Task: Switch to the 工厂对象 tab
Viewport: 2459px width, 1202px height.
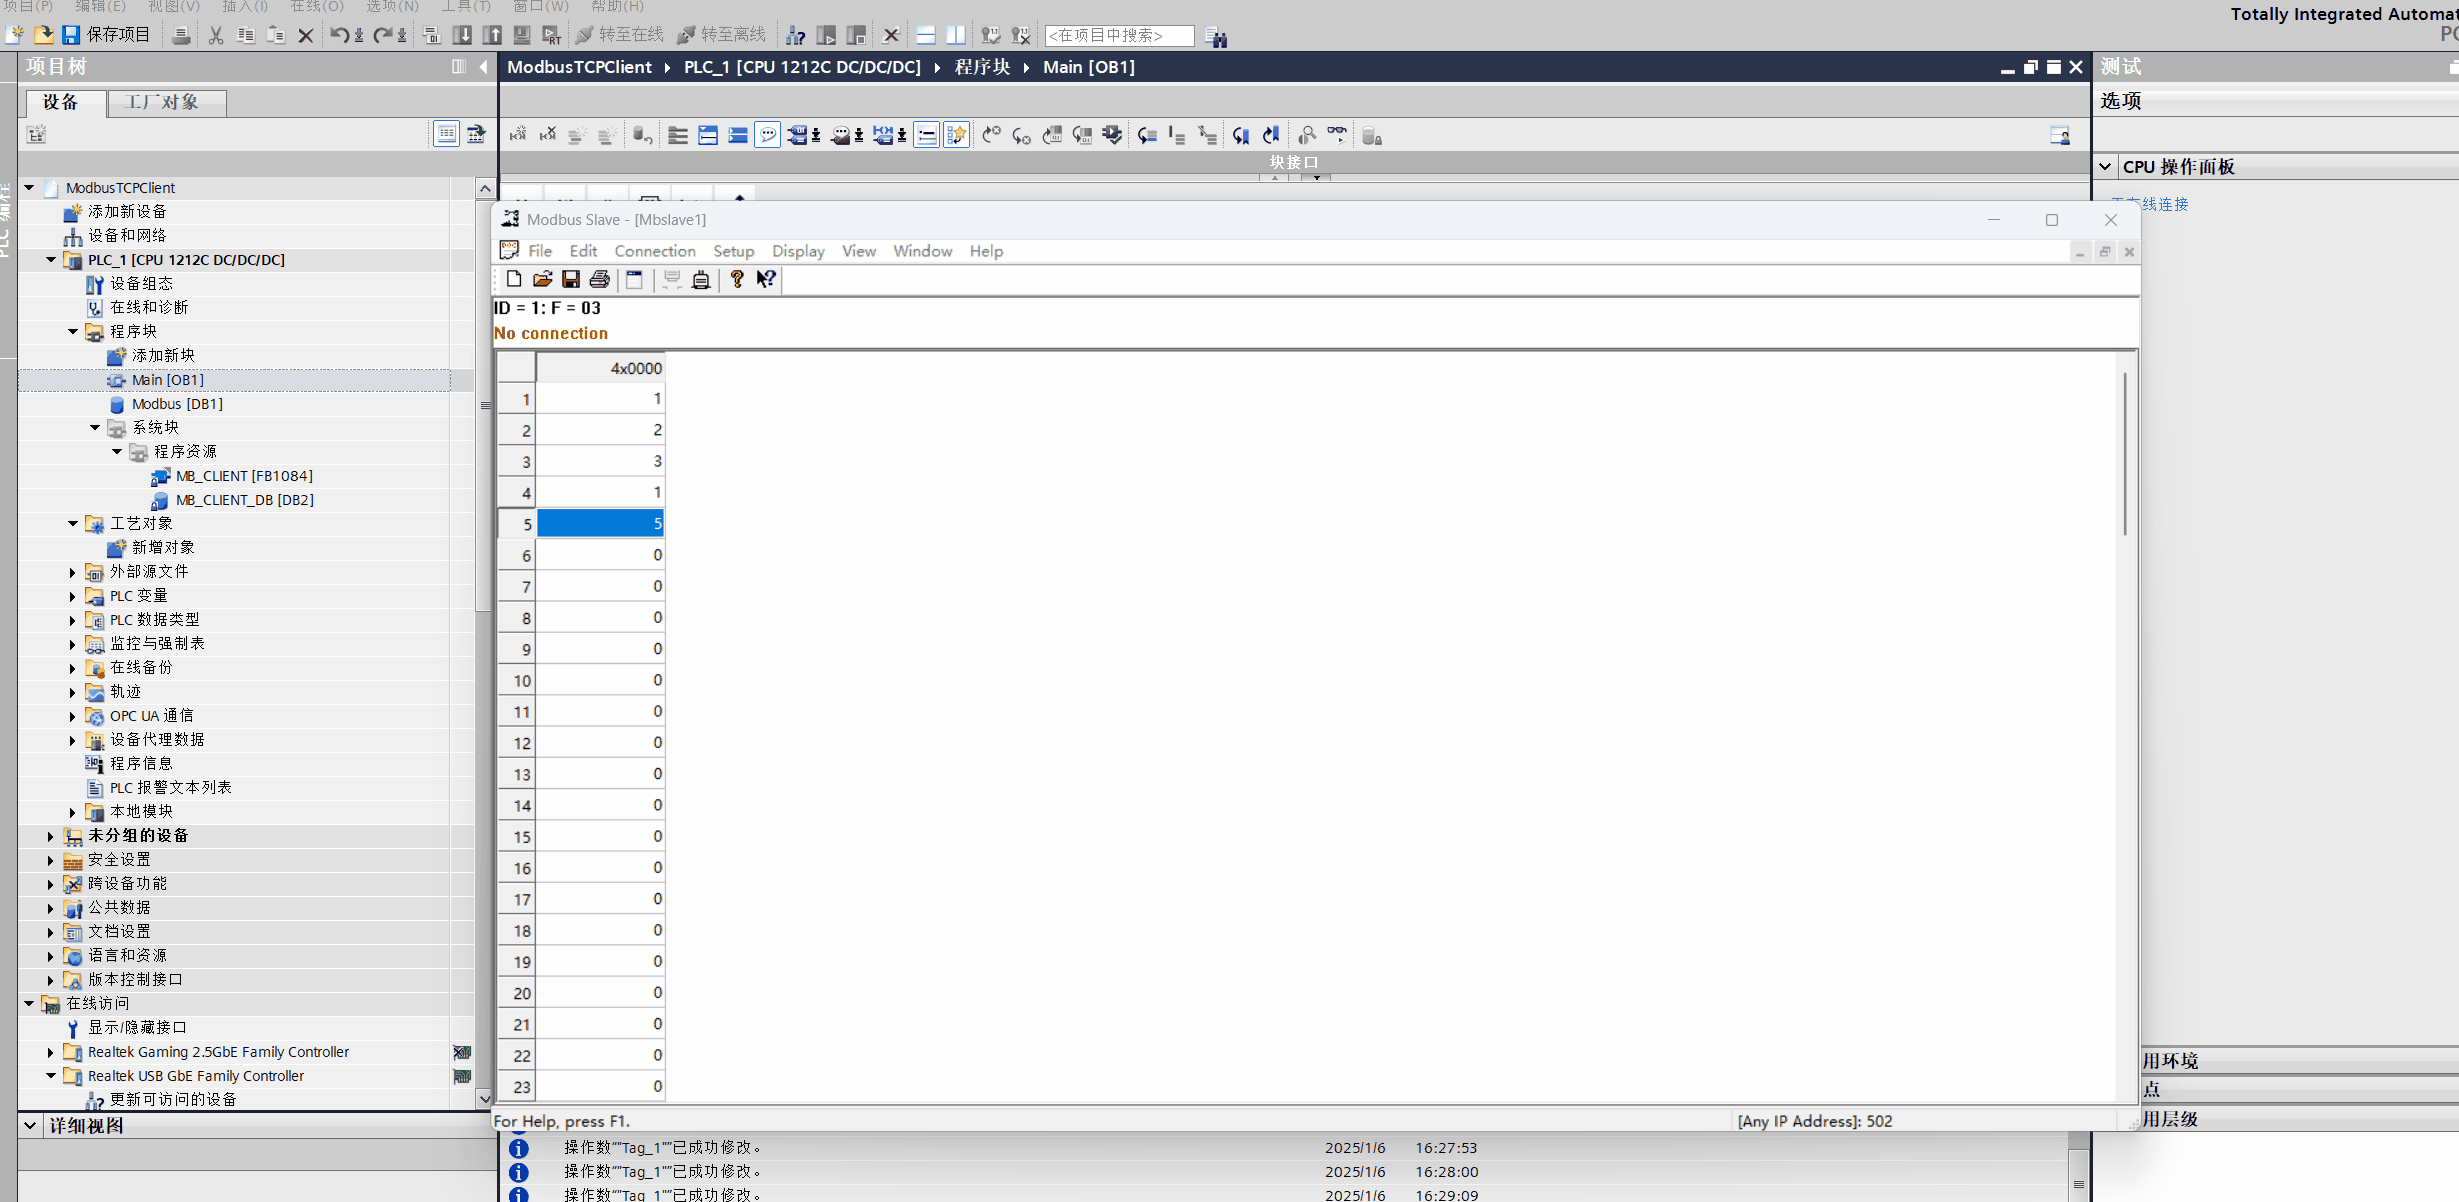Action: pyautogui.click(x=162, y=102)
